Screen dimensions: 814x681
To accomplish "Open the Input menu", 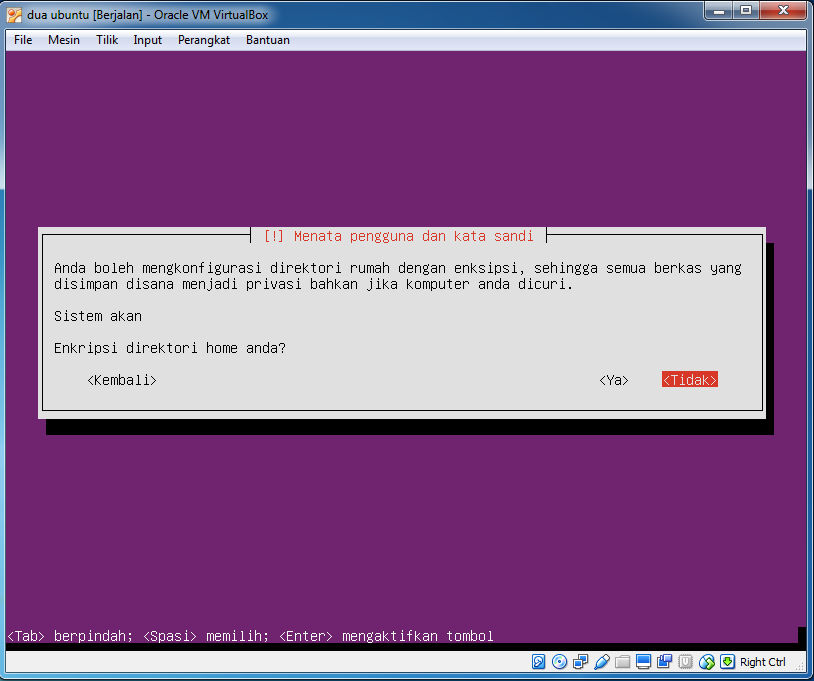I will (147, 40).
